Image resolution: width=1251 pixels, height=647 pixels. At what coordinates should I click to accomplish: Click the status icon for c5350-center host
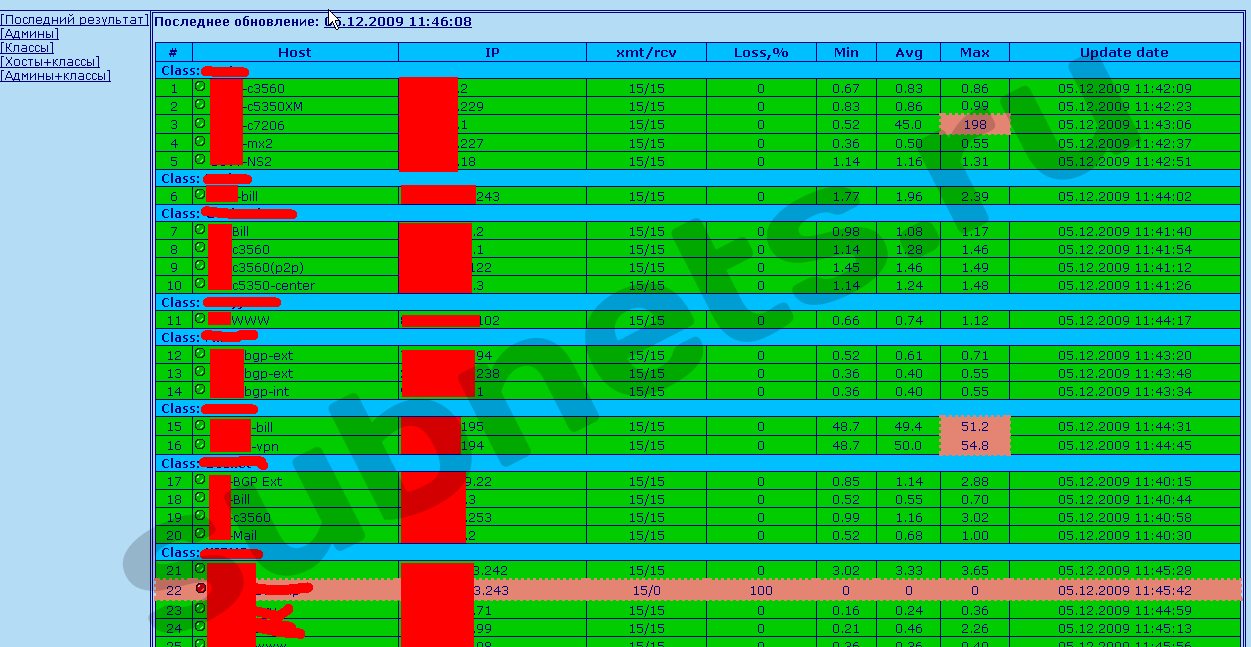point(200,284)
